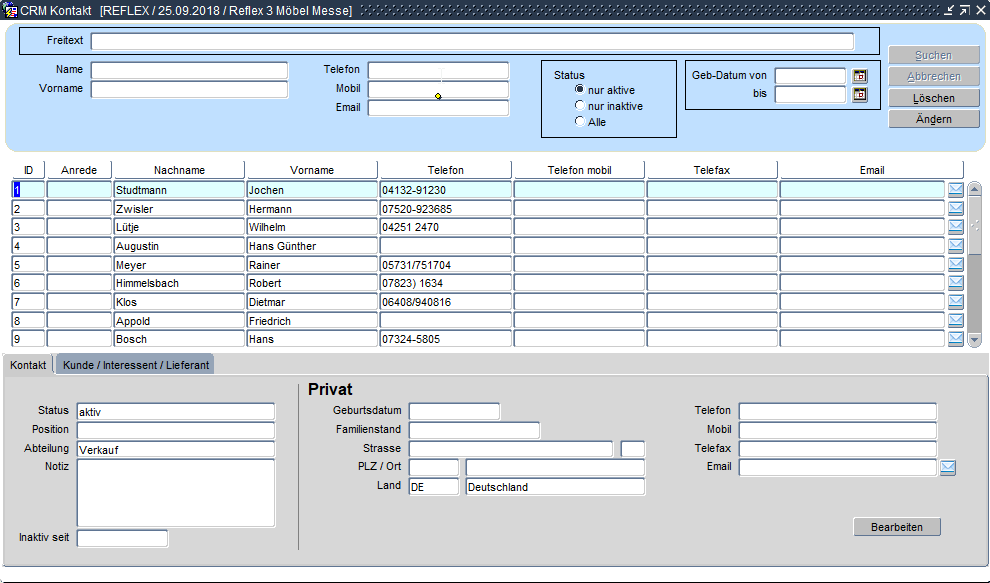Select the 'nur inaktive' status option

coord(580,105)
